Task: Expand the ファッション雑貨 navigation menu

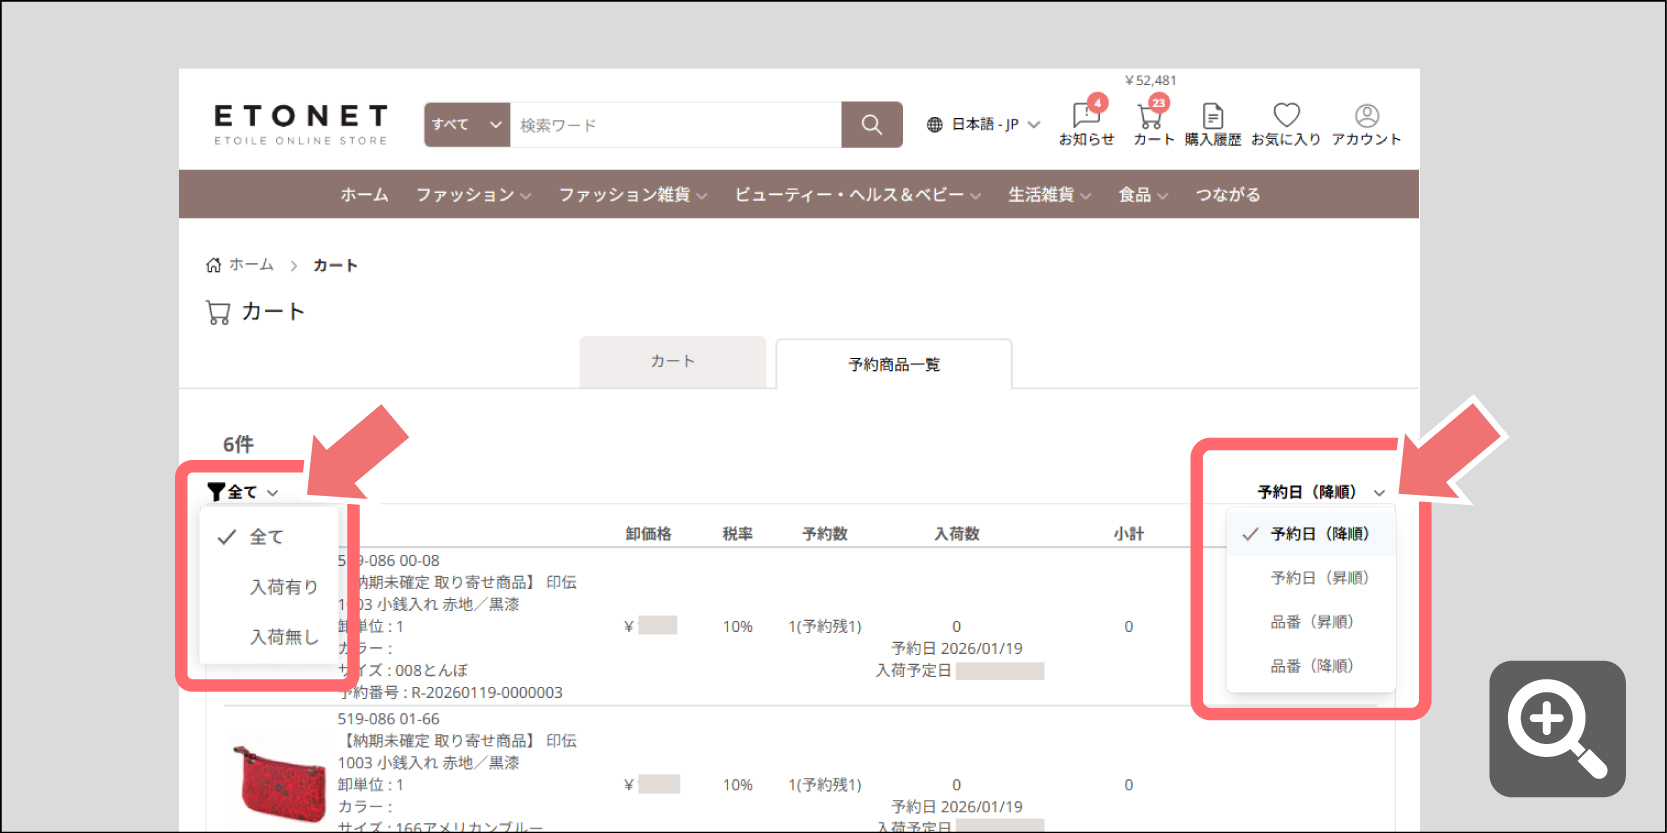Action: (632, 195)
